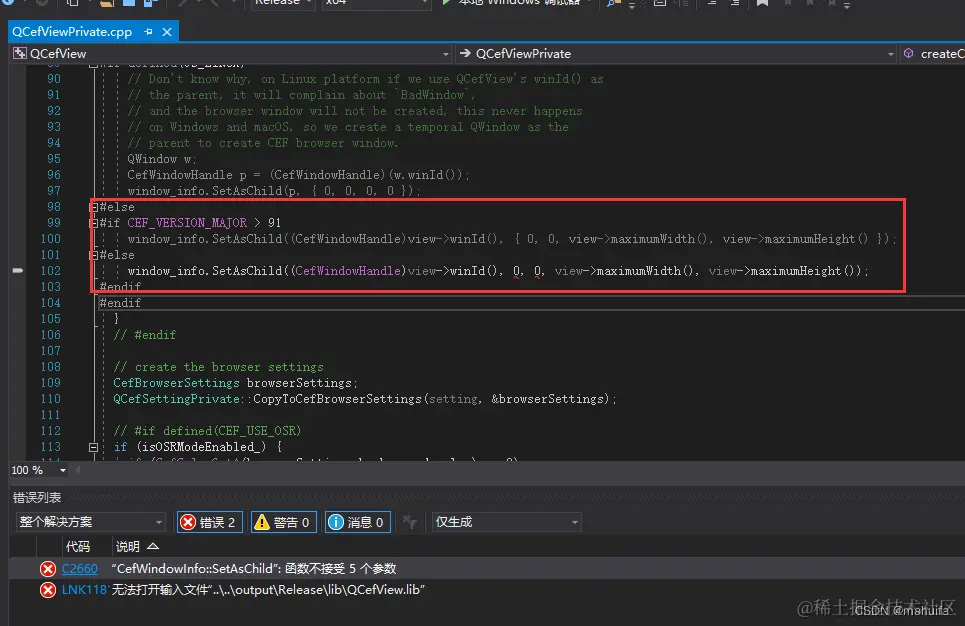
Task: Toggle the 错误 2 errors filter
Action: [x=210, y=522]
